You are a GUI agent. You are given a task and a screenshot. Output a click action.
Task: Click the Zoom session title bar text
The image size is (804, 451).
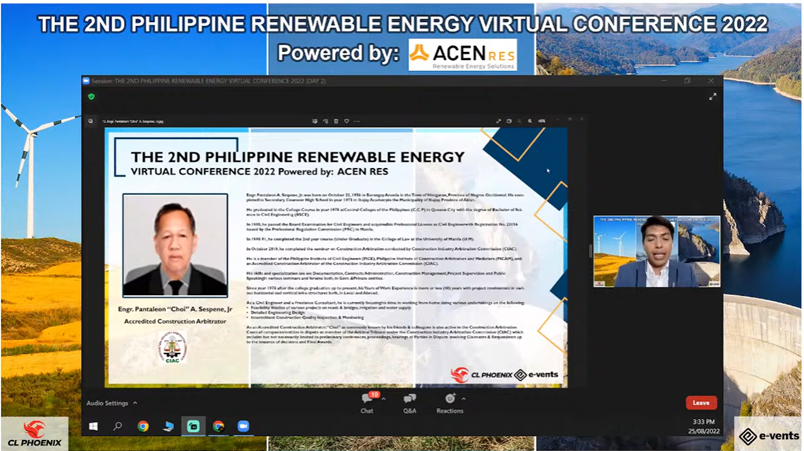click(209, 81)
